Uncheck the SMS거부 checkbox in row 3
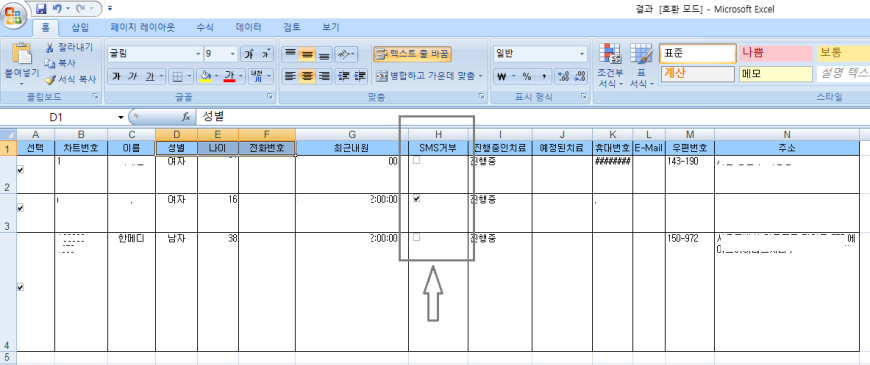 click(x=417, y=198)
